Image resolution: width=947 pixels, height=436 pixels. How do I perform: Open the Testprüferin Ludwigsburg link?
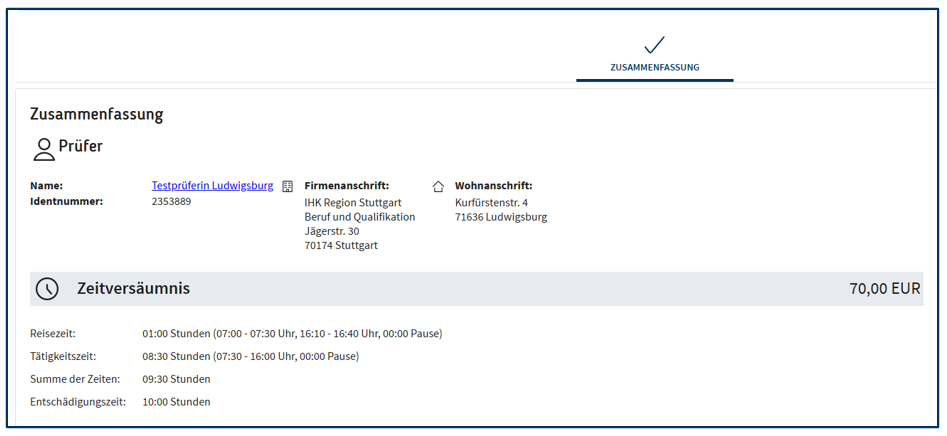tap(212, 186)
